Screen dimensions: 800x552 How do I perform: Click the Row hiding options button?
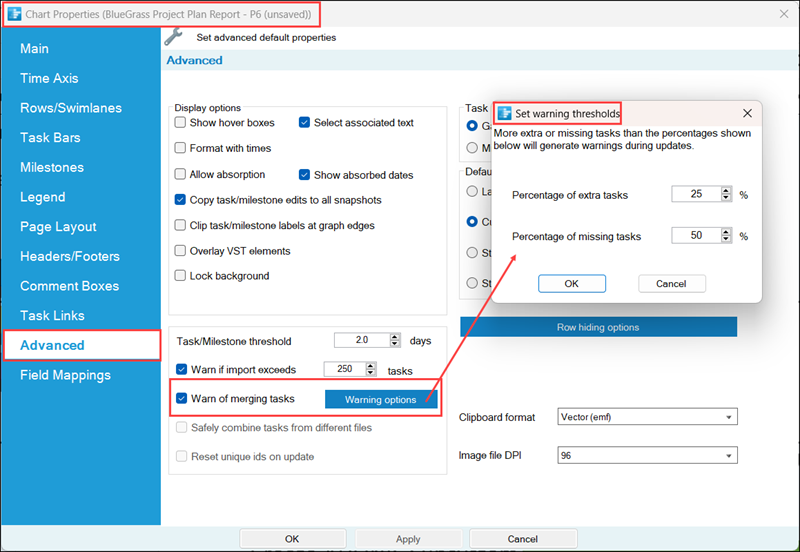(598, 327)
